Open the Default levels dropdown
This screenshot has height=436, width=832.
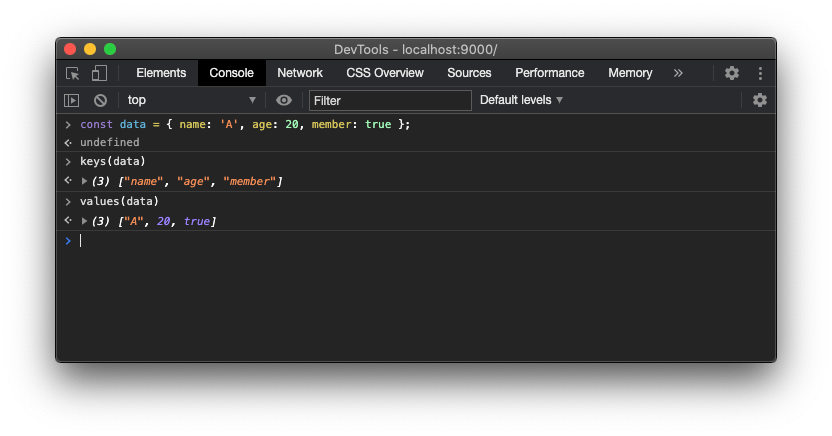click(x=521, y=100)
